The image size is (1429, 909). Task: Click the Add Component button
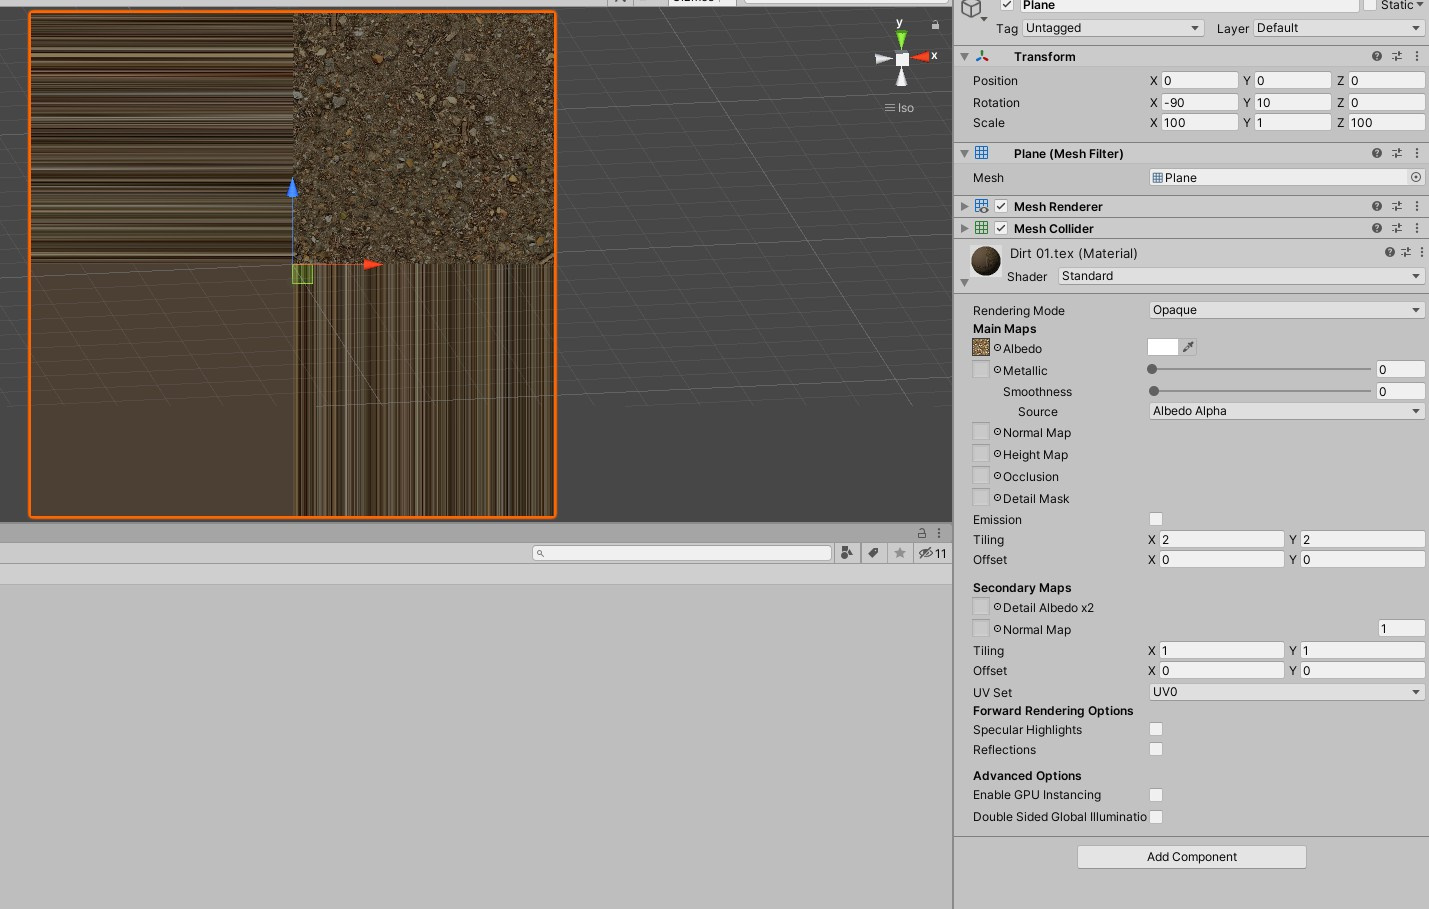[1192, 857]
